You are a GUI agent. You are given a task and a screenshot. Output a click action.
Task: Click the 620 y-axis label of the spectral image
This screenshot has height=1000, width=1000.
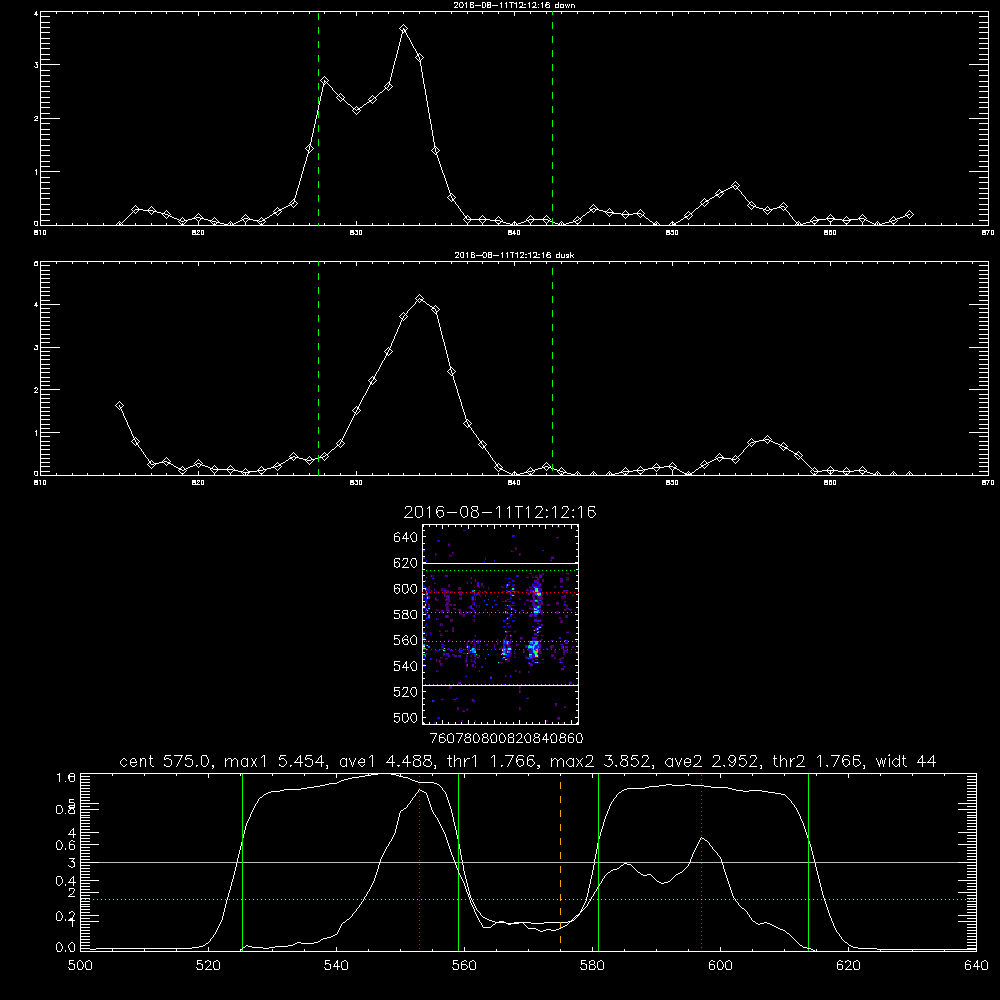(406, 563)
